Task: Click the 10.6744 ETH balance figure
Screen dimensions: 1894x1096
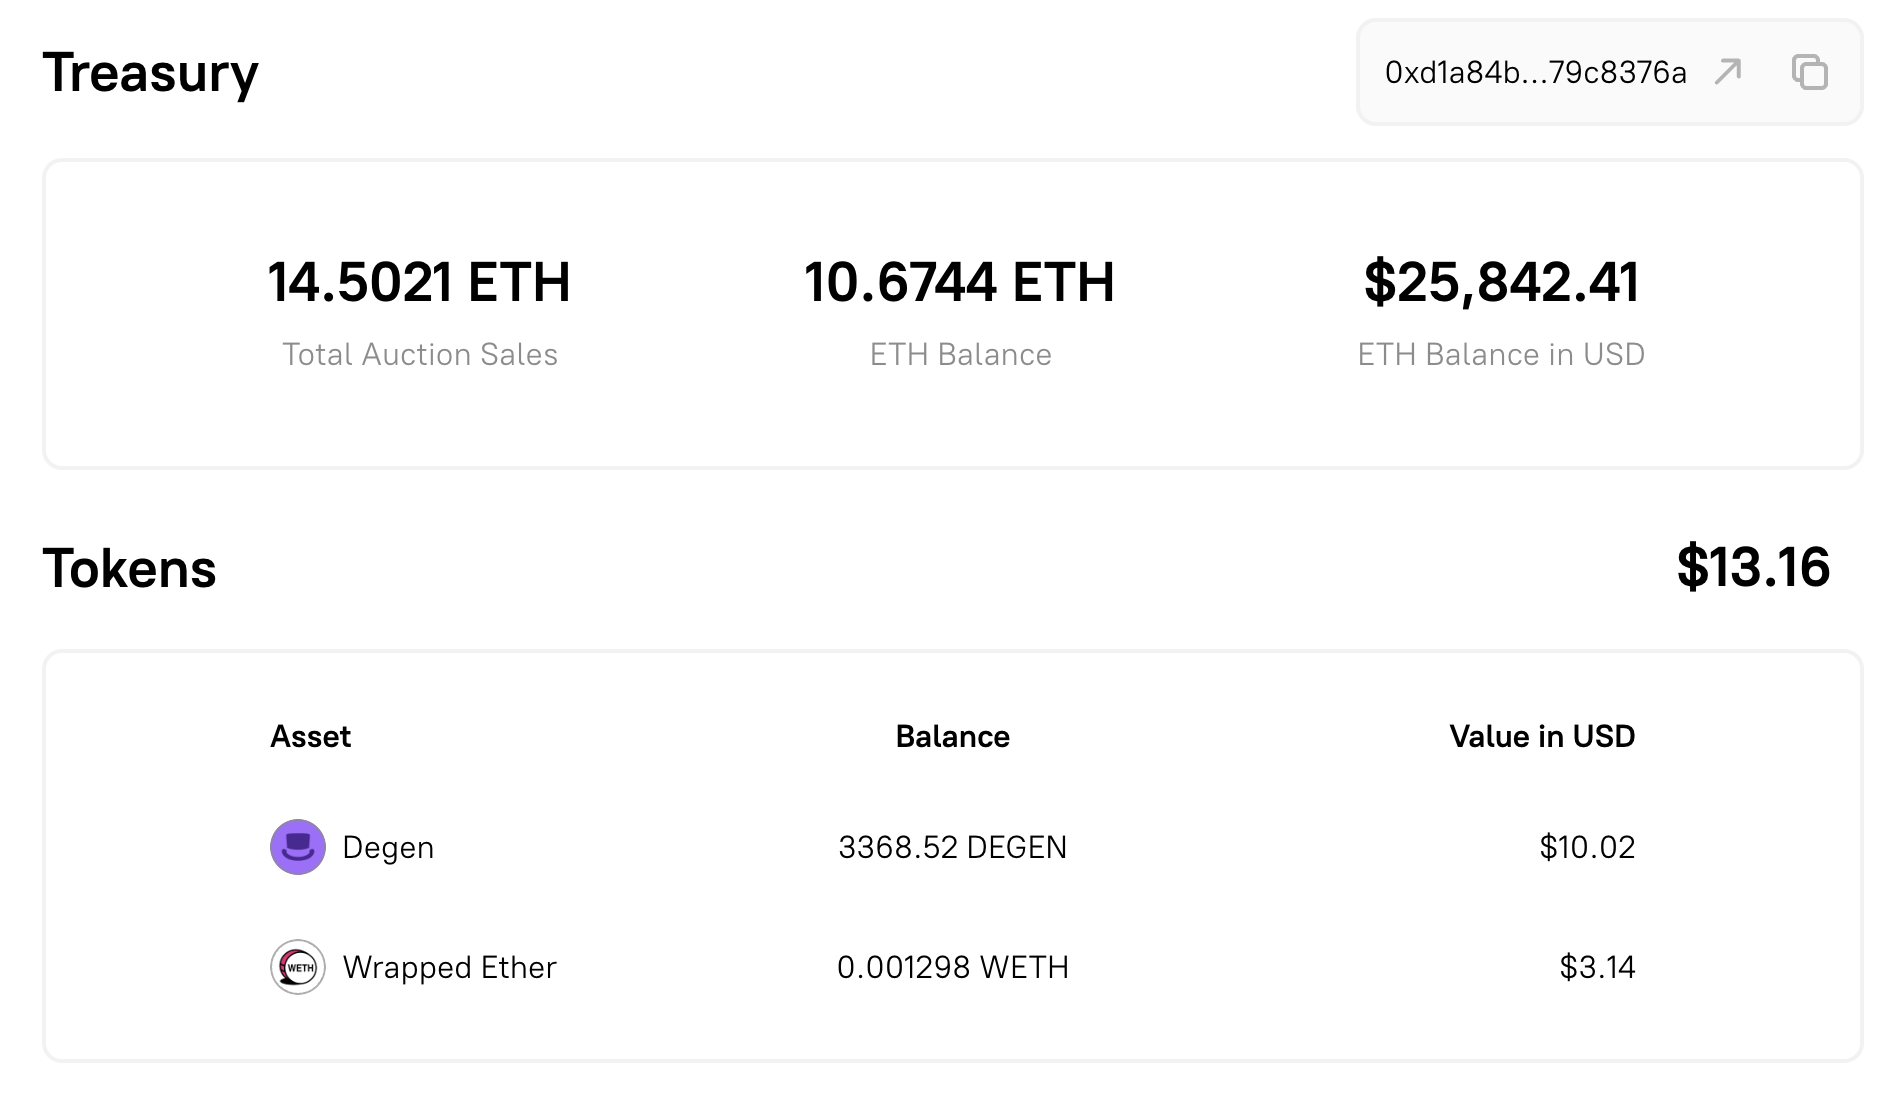Action: click(959, 282)
